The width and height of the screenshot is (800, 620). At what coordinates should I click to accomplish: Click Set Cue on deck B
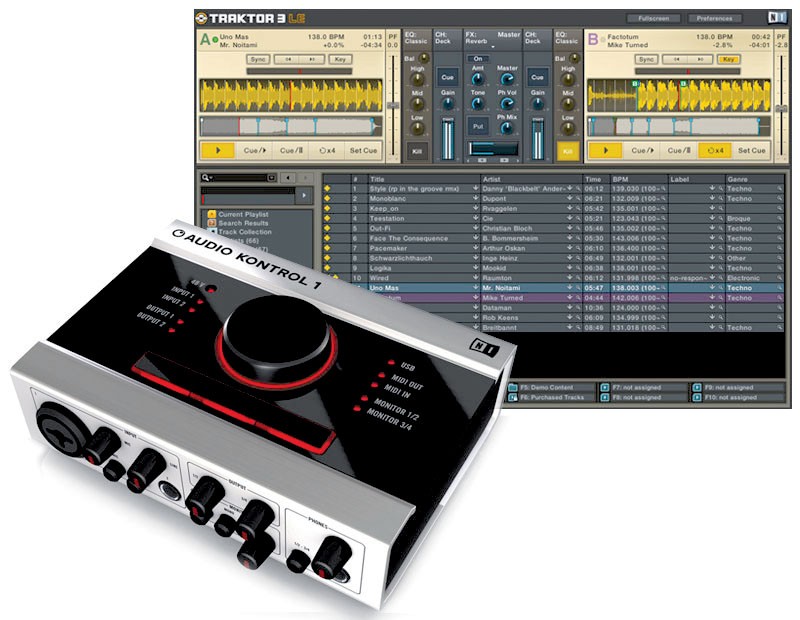(x=752, y=151)
